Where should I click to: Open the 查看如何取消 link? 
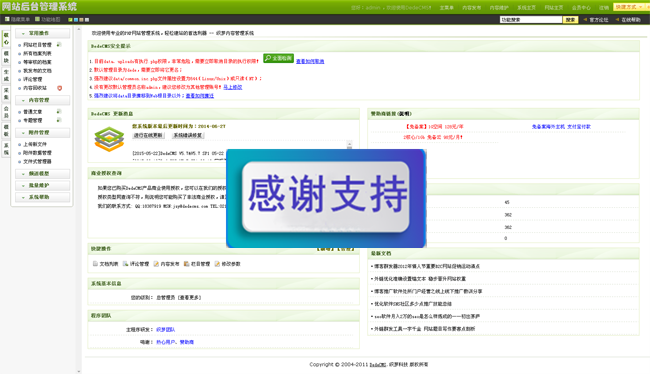pos(310,61)
